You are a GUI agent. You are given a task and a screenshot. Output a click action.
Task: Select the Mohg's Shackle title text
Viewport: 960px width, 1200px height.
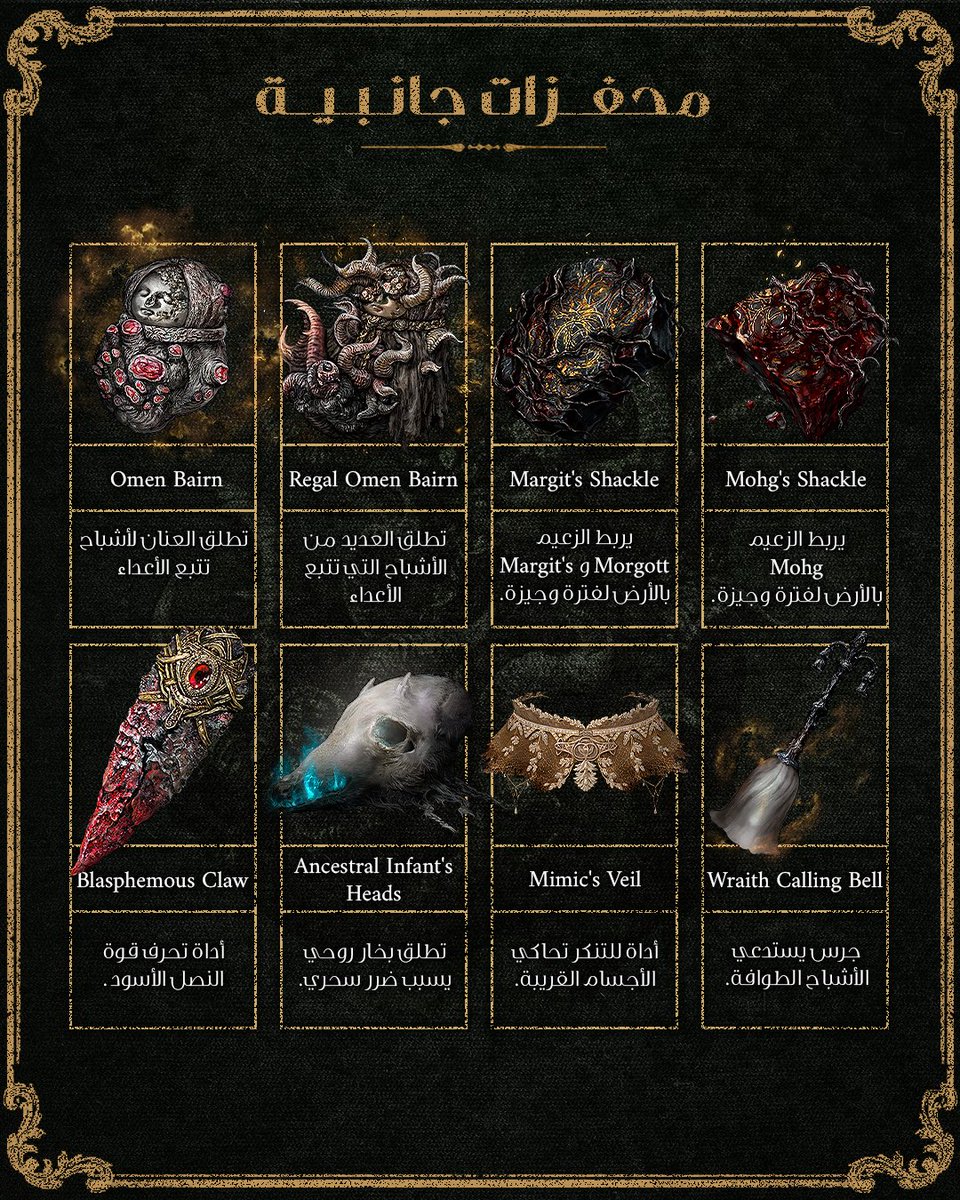point(796,479)
